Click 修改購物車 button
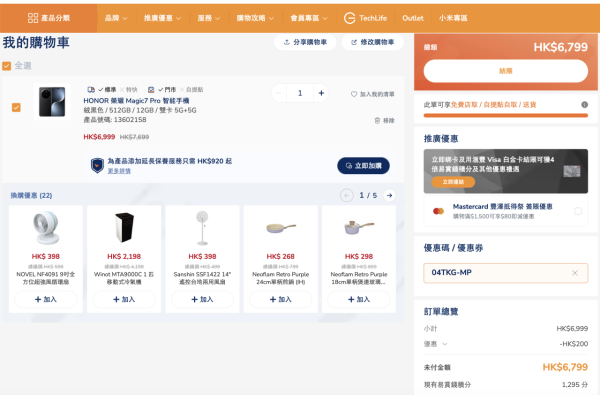 (x=372, y=42)
